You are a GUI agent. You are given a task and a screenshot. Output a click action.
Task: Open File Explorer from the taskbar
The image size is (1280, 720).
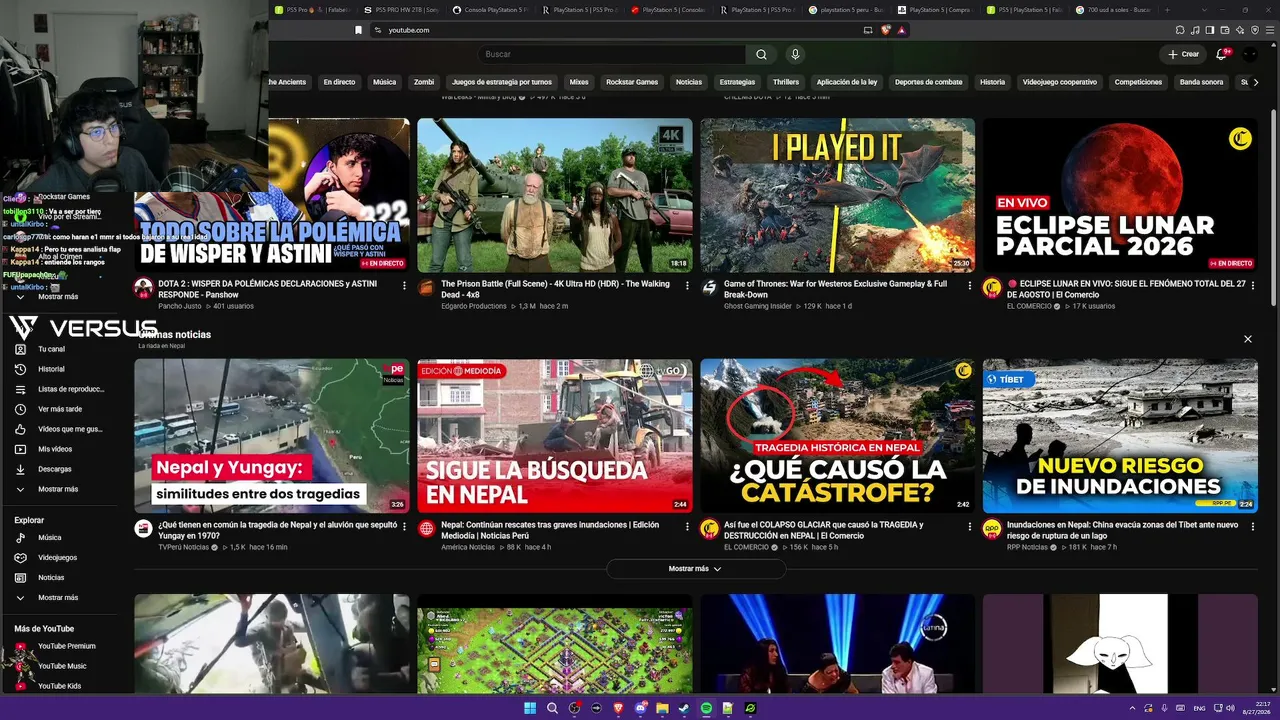click(662, 708)
